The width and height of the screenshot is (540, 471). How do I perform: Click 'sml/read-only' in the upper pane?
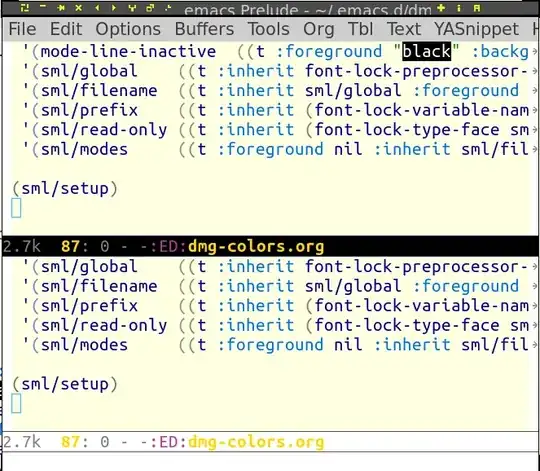104,130
